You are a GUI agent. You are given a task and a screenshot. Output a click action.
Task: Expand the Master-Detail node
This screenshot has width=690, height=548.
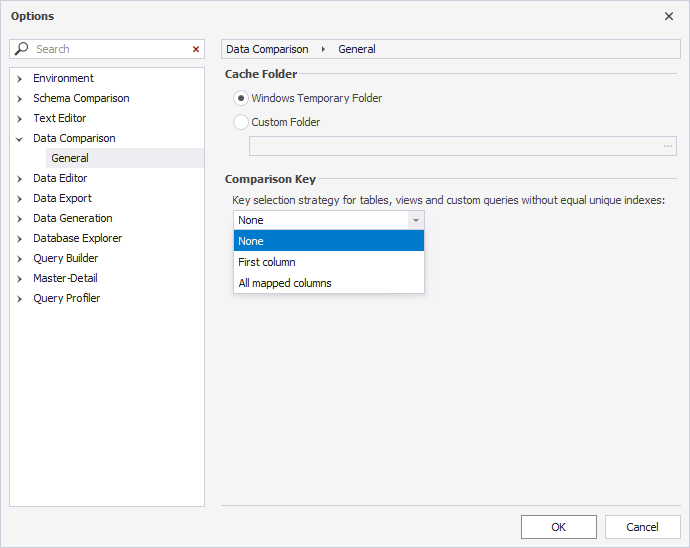pos(19,279)
